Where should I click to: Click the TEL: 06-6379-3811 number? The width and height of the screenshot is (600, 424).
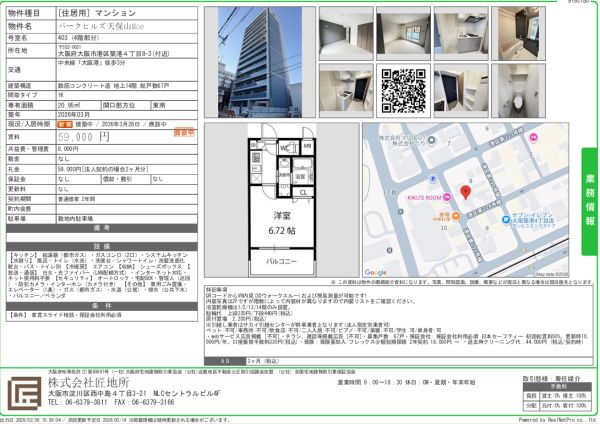pyautogui.click(x=78, y=402)
